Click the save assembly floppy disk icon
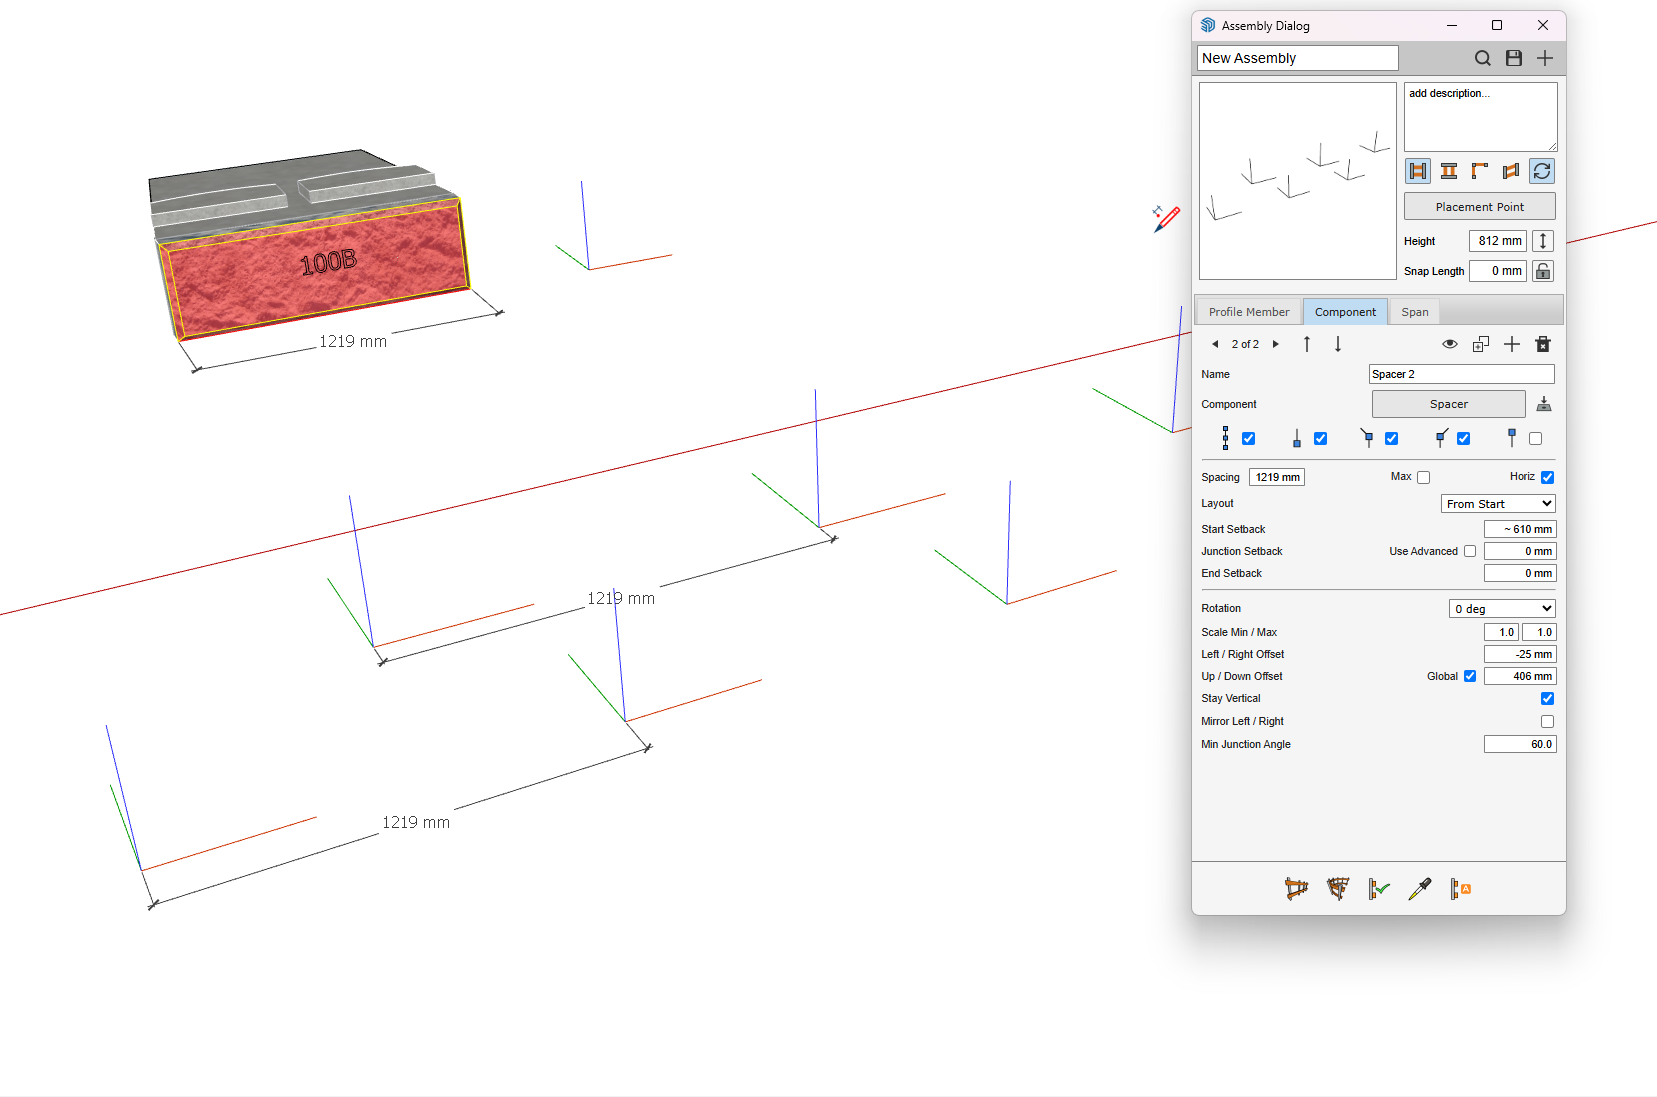1657x1097 pixels. 1514,58
